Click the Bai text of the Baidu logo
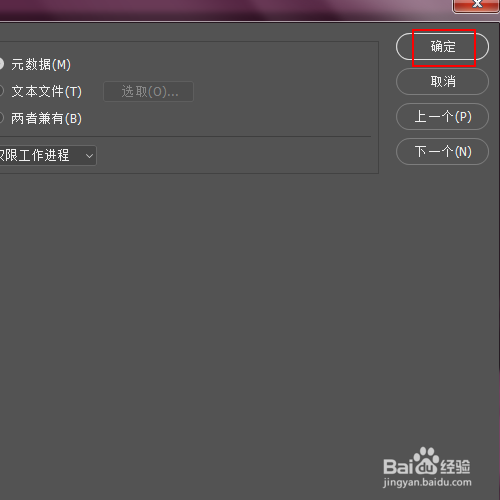Viewport: 500px width, 500px height. 398,466
